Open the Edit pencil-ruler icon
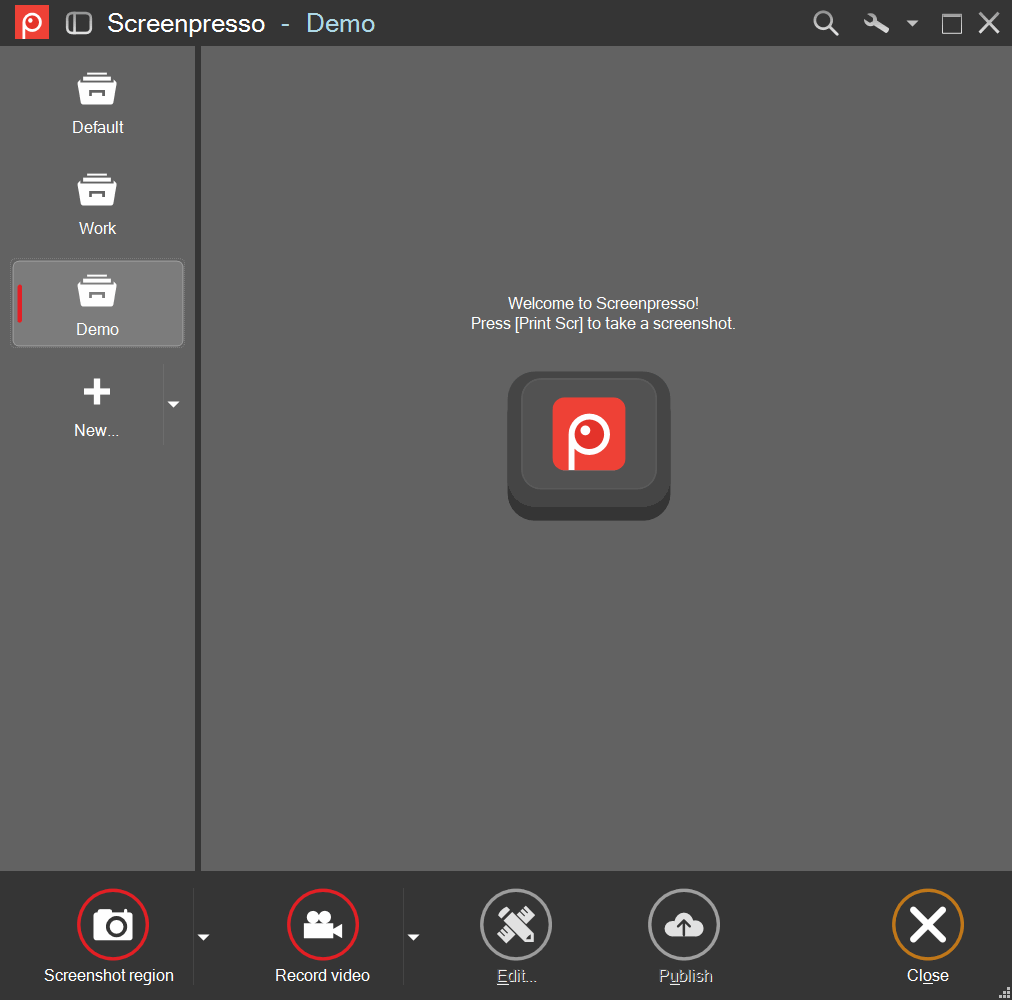The width and height of the screenshot is (1012, 1000). 516,924
